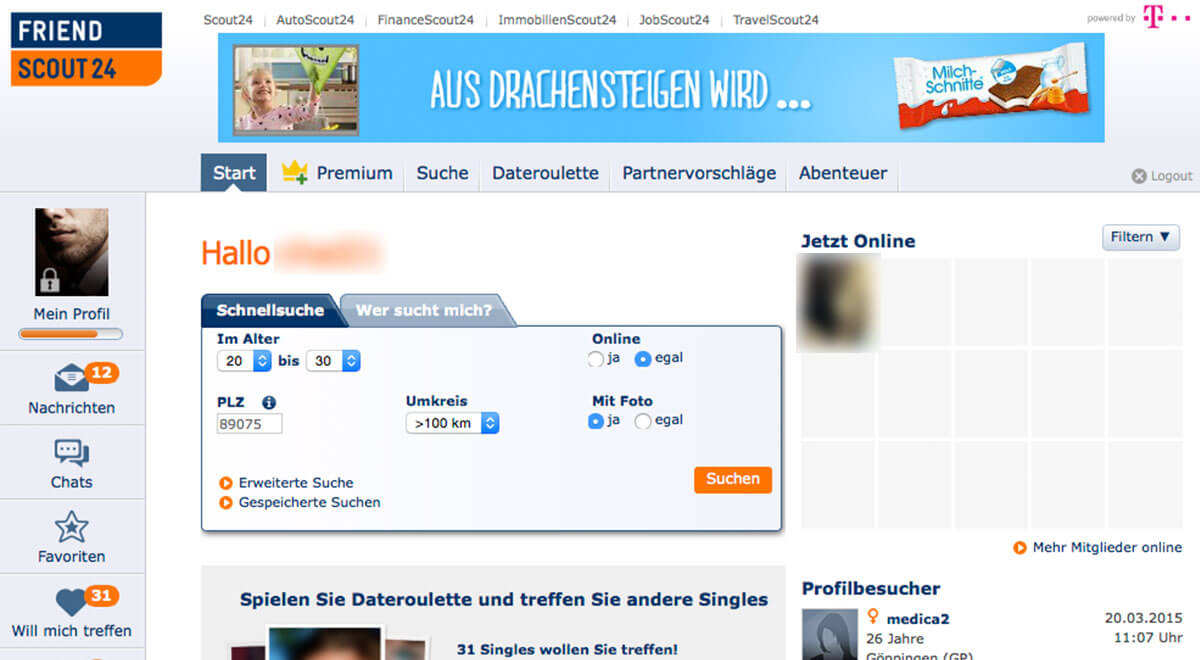1200x660 pixels.
Task: Open the Partnervorschläge tab
Action: [x=699, y=172]
